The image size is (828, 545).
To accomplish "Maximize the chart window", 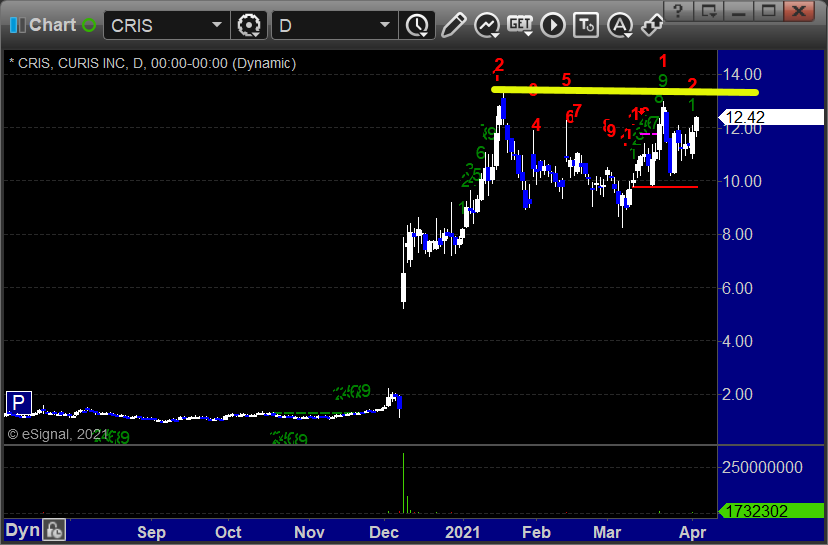I will [x=768, y=11].
